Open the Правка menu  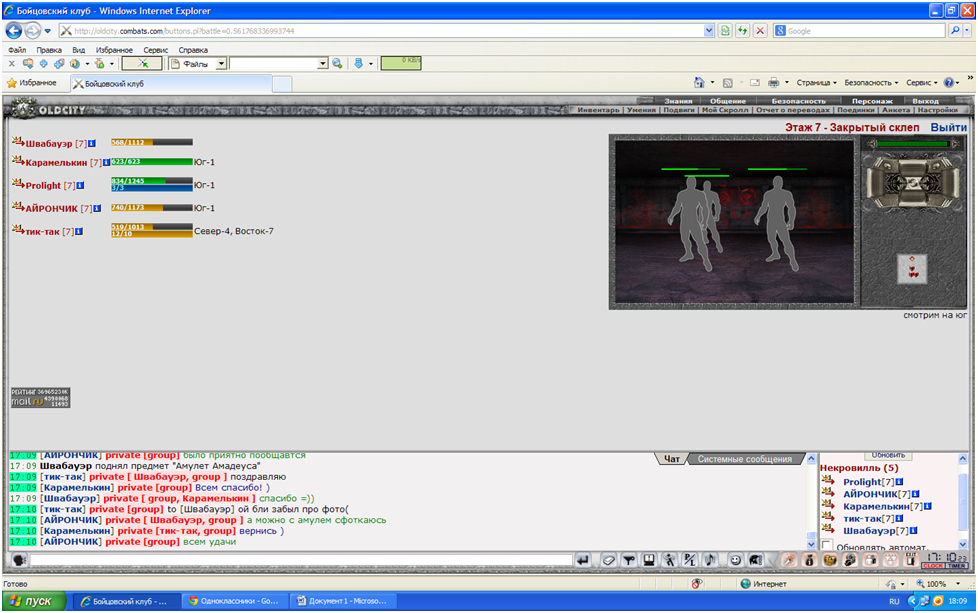tap(49, 50)
